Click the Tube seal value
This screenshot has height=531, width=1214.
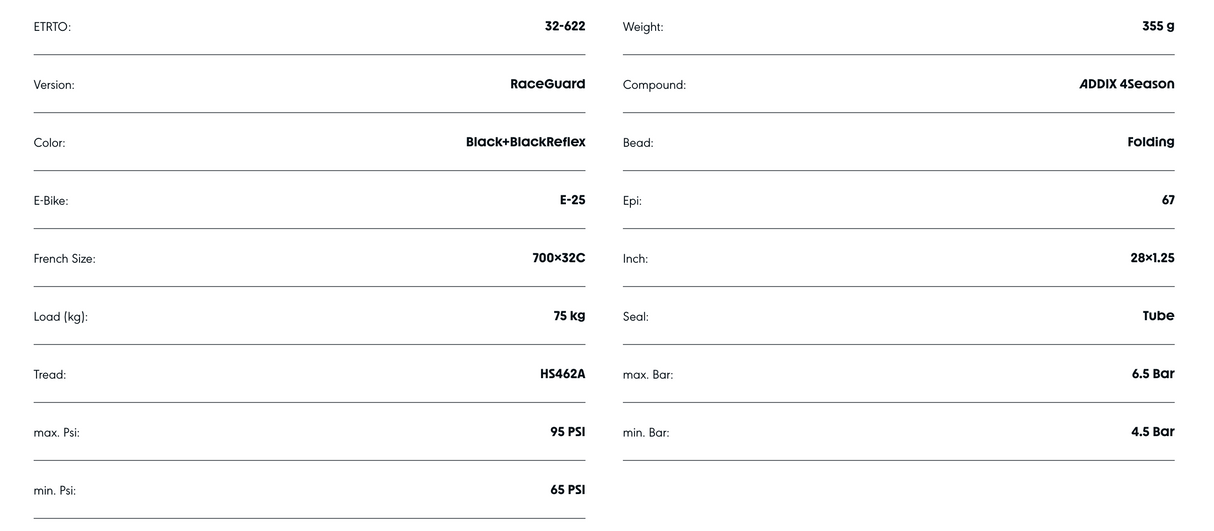pyautogui.click(x=1158, y=316)
